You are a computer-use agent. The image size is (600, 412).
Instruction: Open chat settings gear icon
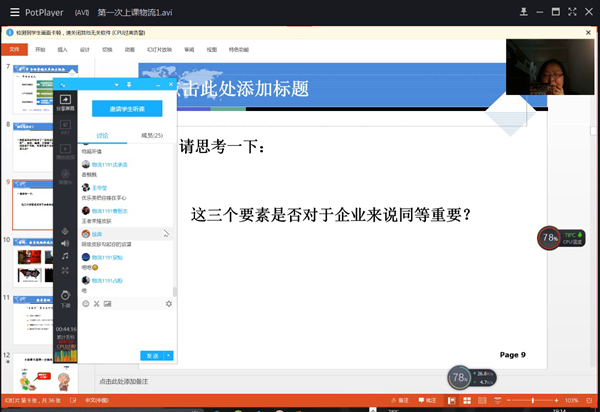[x=169, y=304]
